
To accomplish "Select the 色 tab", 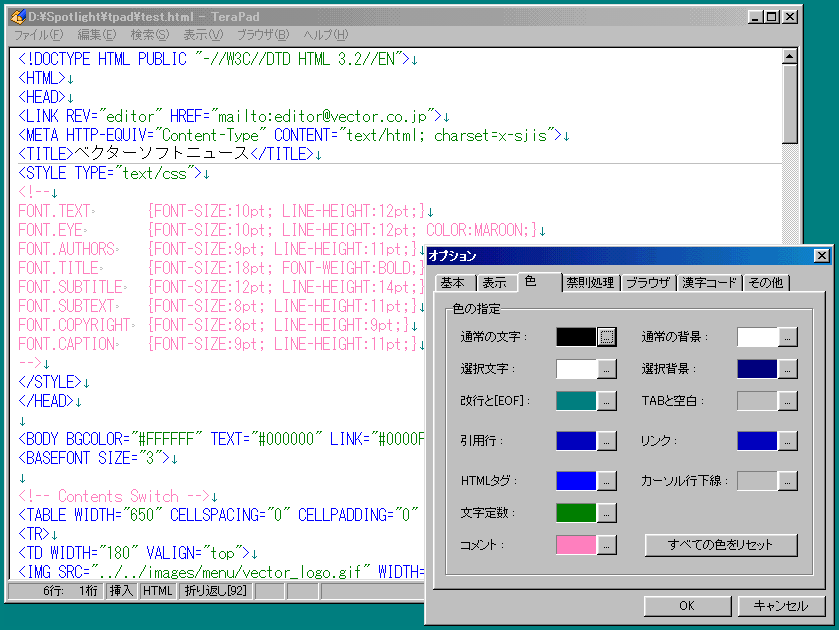I will (539, 282).
